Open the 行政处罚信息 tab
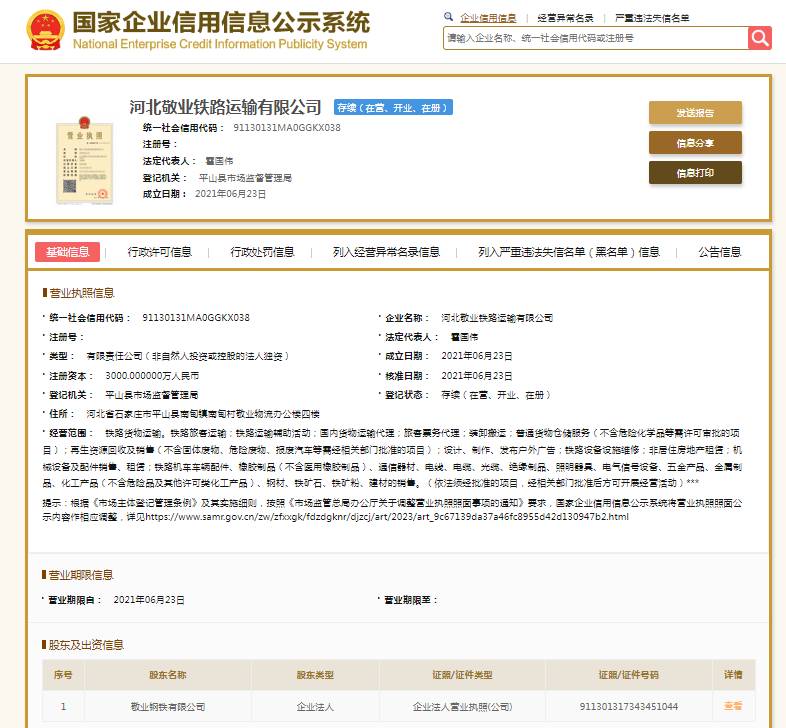 (x=262, y=252)
